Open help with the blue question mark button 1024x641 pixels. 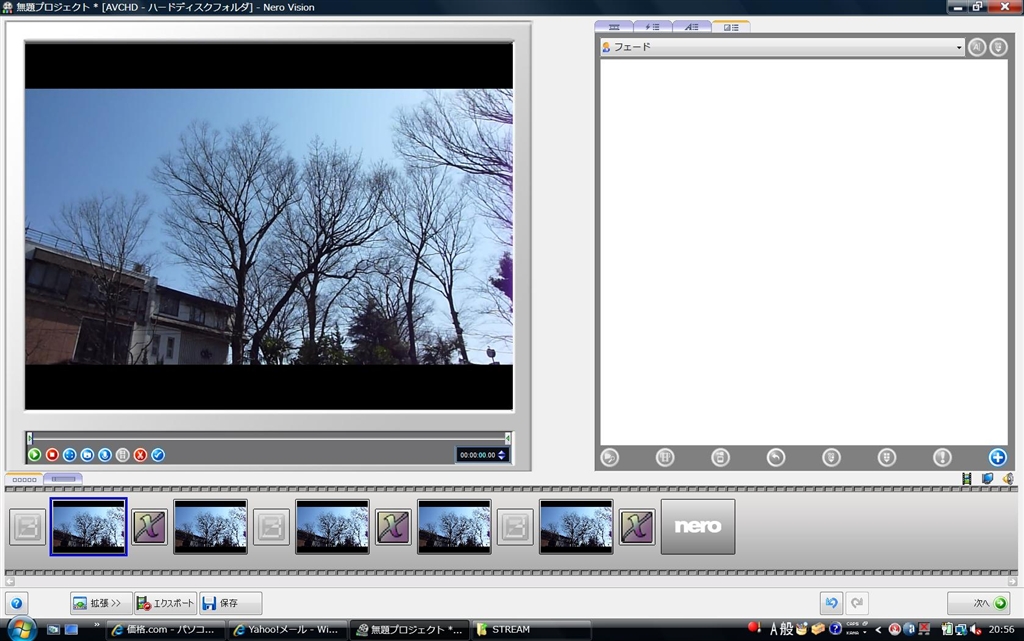pyautogui.click(x=17, y=603)
